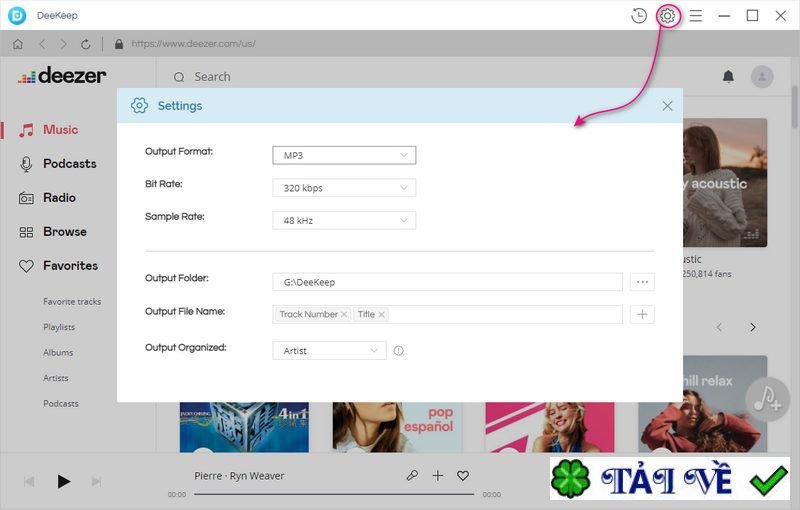Reload the Deezer page

[86, 44]
